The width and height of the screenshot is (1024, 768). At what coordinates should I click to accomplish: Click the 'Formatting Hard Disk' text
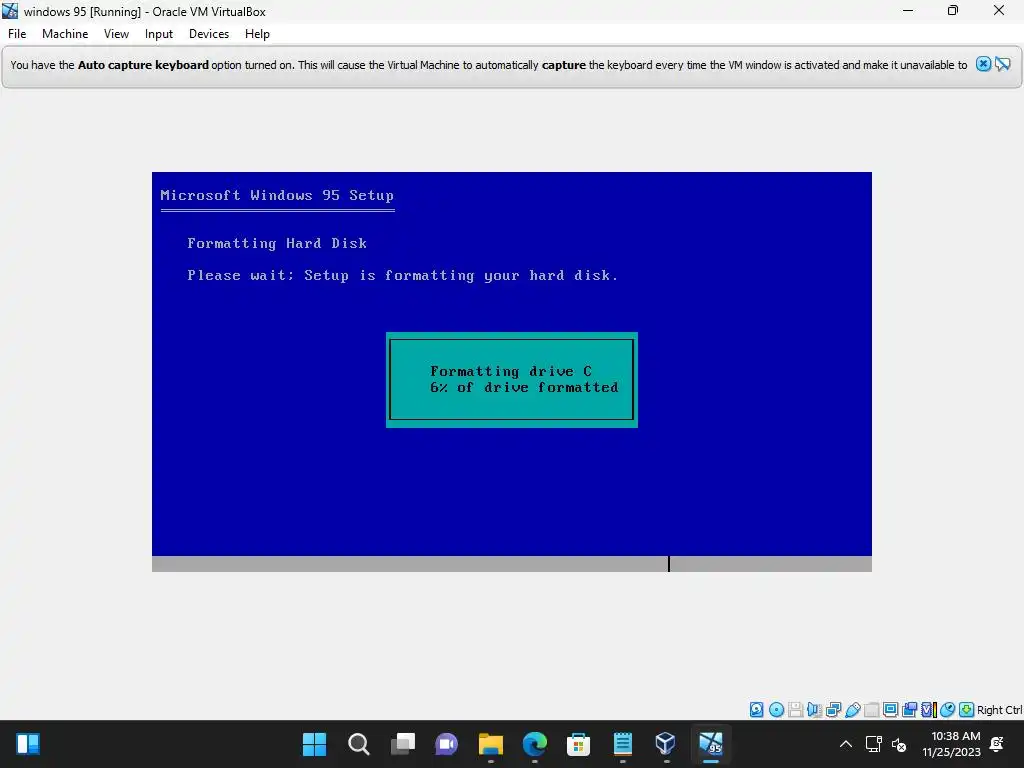click(x=277, y=244)
